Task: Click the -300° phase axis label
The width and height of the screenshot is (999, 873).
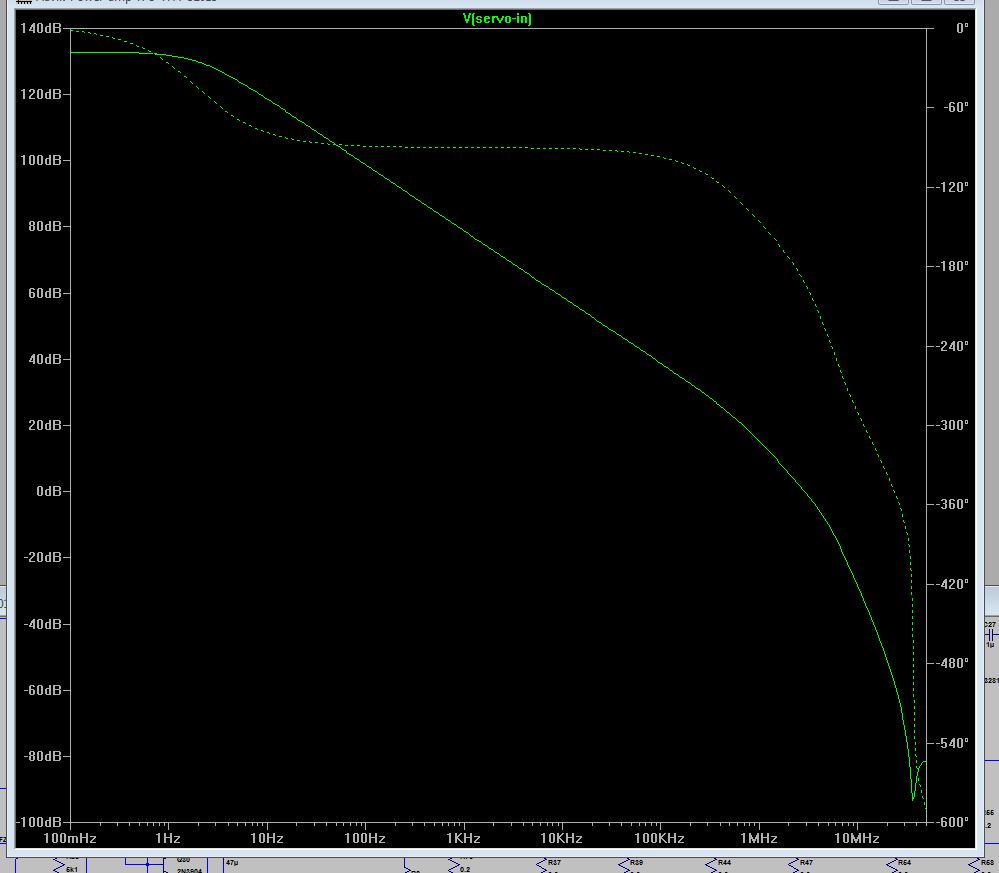Action: (953, 425)
